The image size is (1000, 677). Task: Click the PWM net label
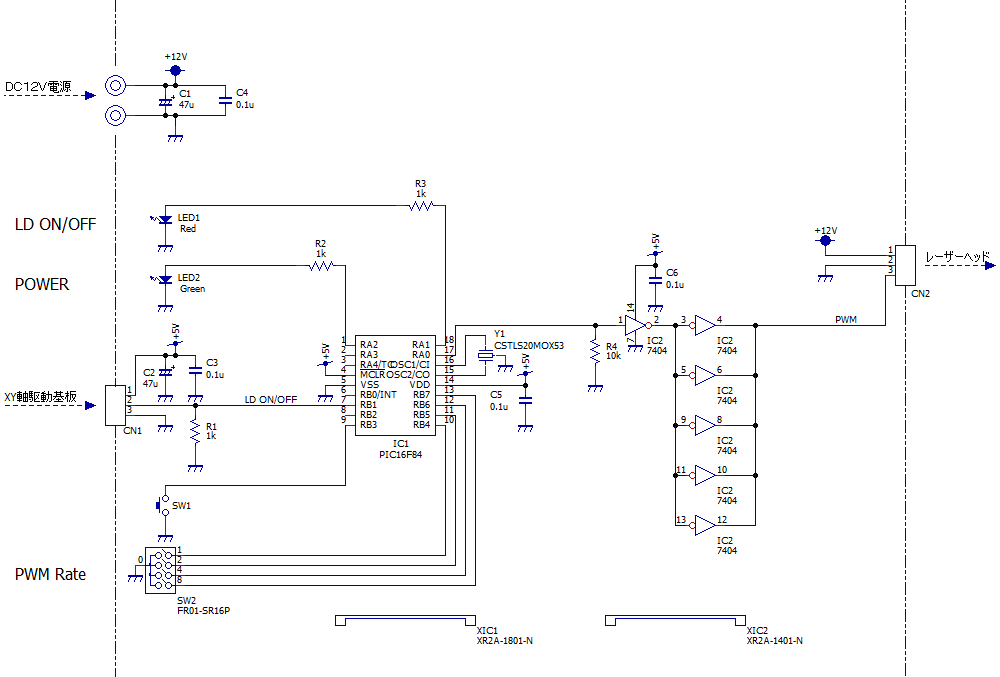click(846, 319)
